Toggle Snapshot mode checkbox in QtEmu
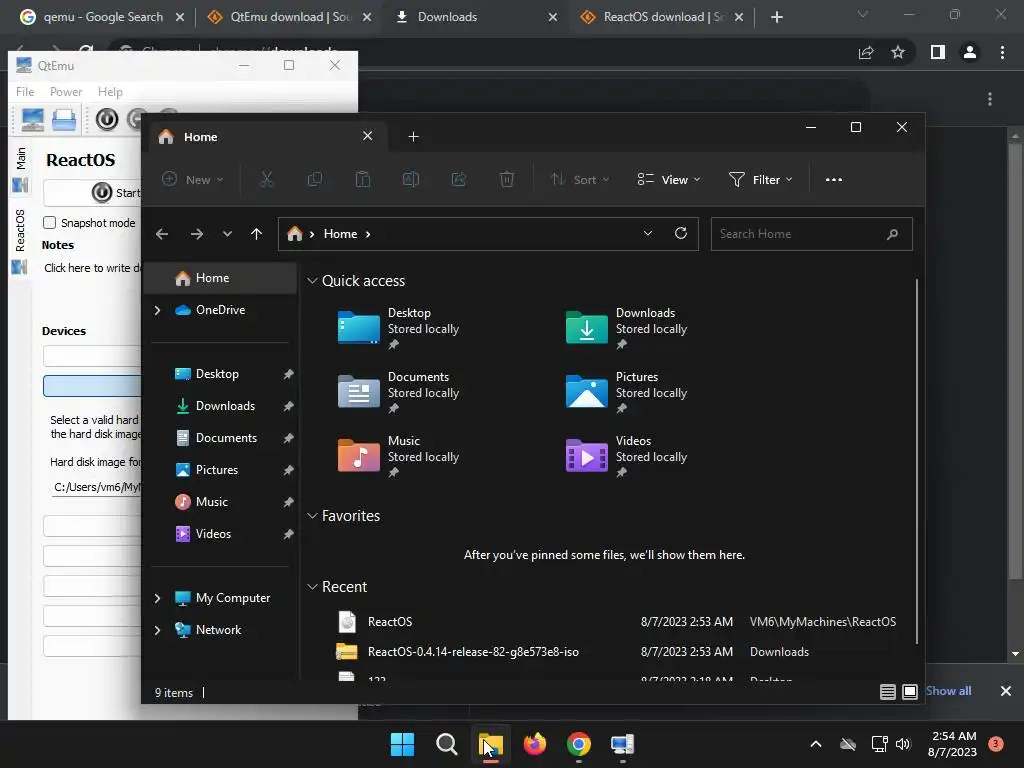Screen dimensions: 1024x768 point(50,223)
